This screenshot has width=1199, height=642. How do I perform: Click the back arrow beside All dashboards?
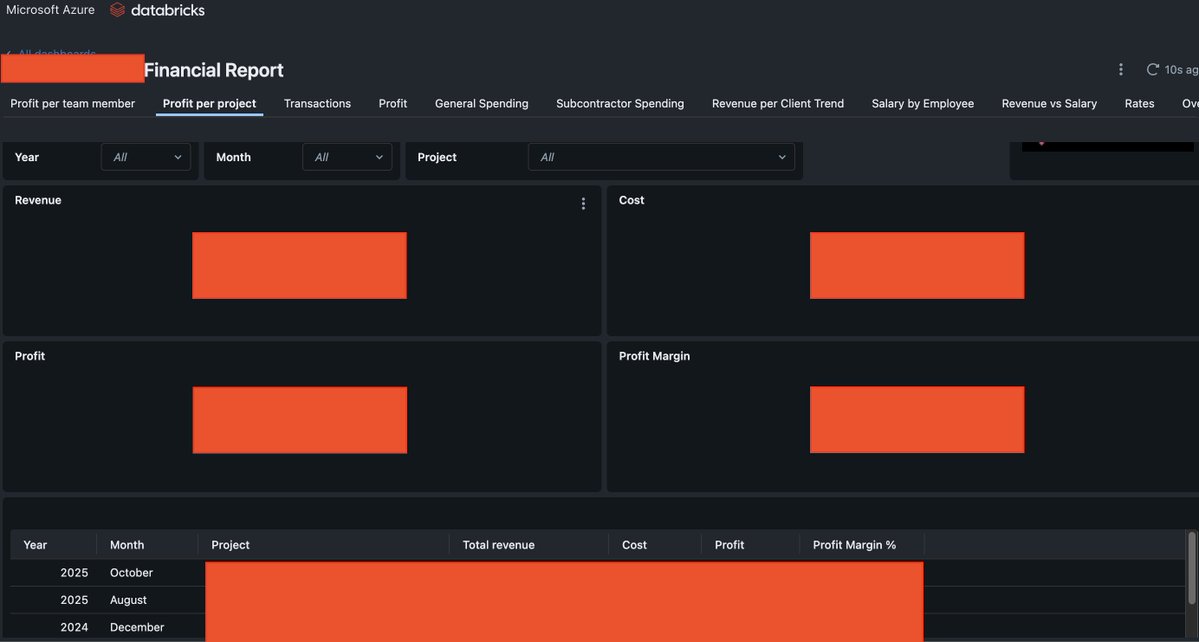point(8,54)
